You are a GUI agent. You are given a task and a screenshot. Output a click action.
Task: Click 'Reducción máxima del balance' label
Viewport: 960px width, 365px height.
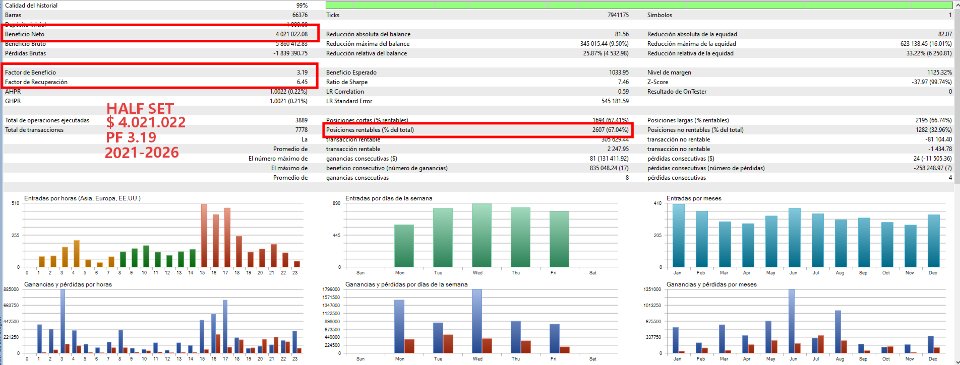click(x=367, y=44)
